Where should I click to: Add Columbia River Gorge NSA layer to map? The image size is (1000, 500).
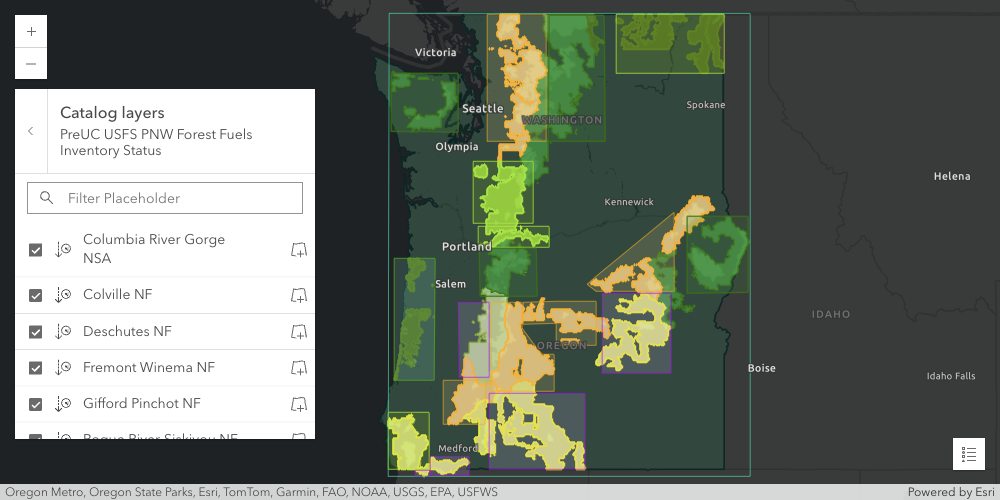coord(298,250)
